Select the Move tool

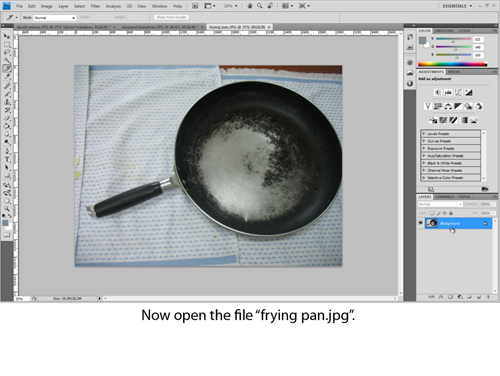(x=7, y=36)
